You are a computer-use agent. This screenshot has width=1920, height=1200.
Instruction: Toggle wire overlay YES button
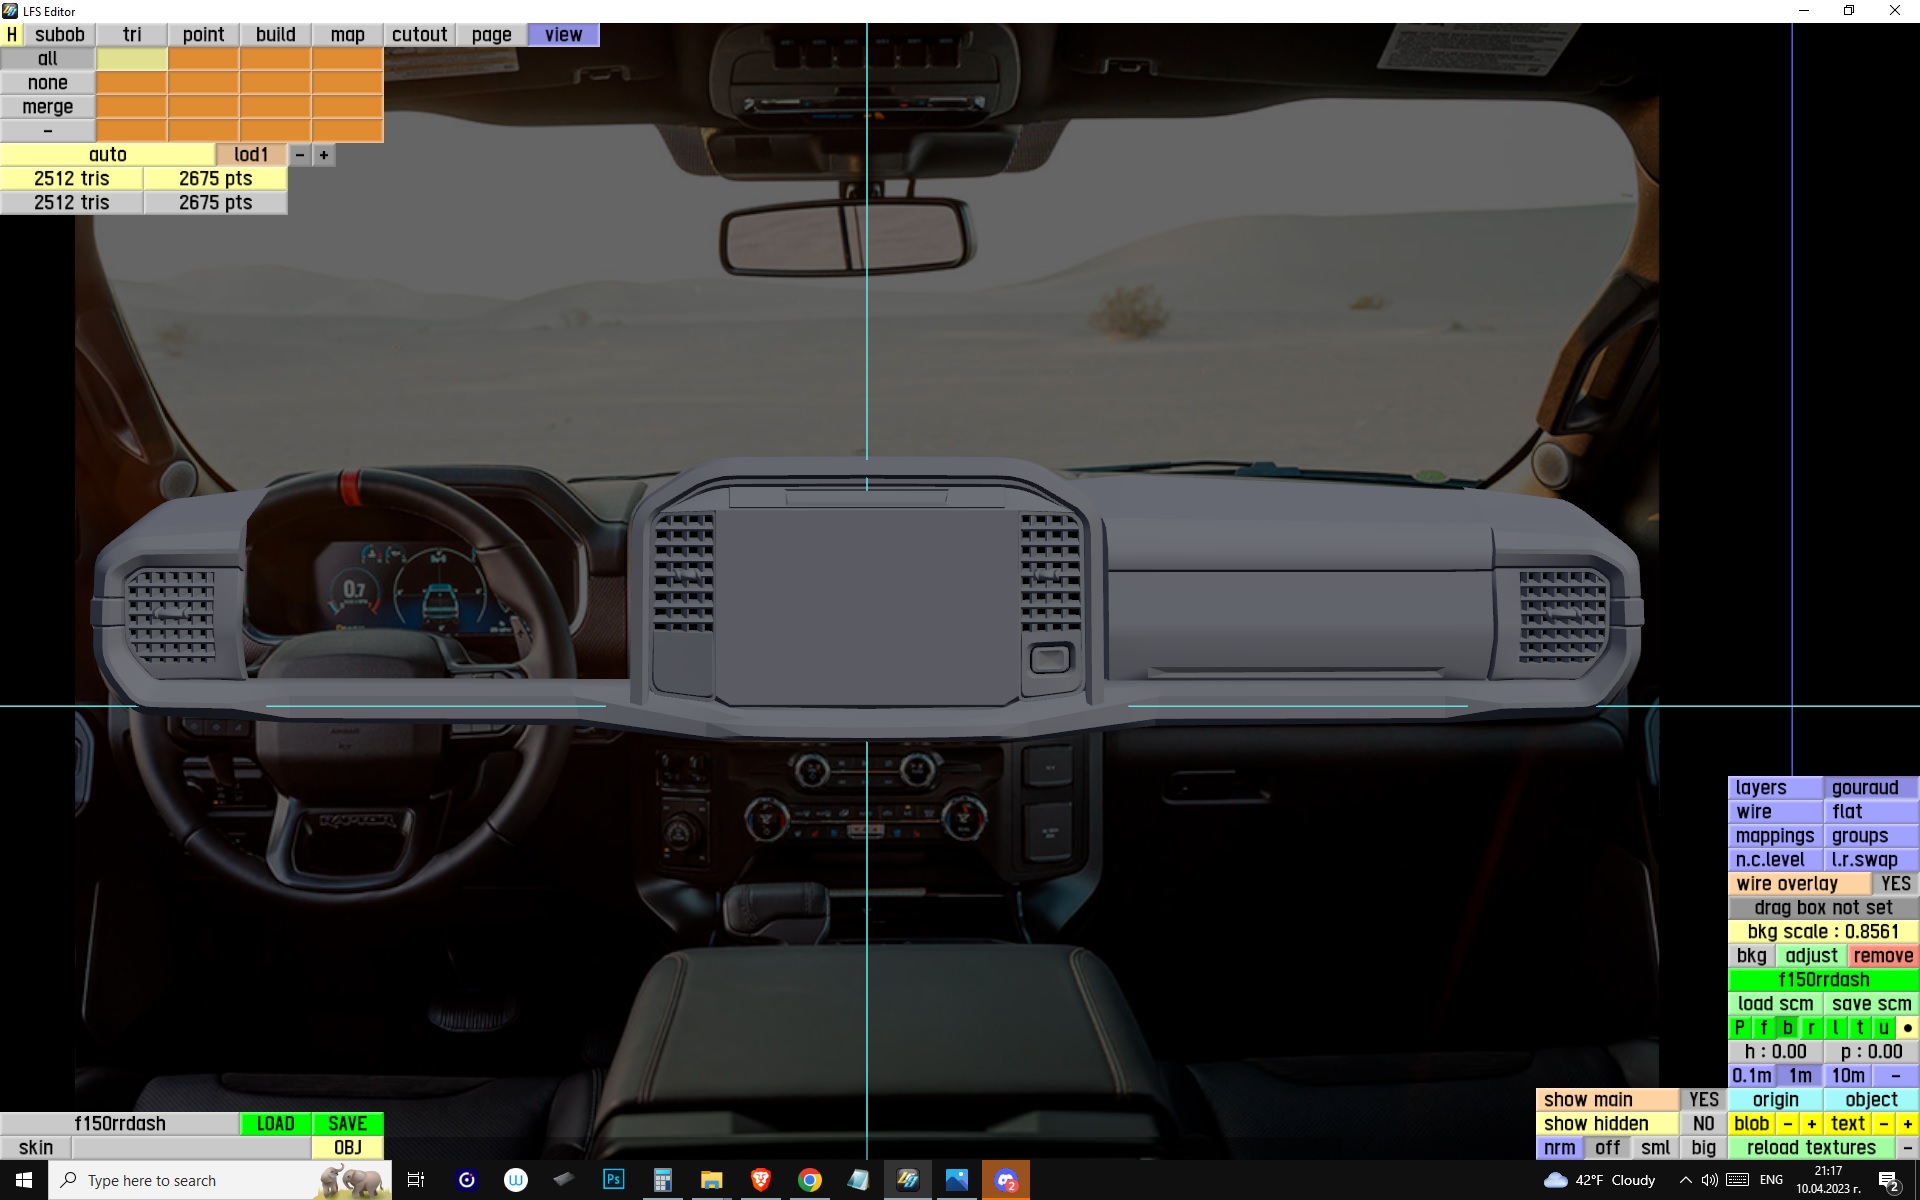tap(1895, 884)
